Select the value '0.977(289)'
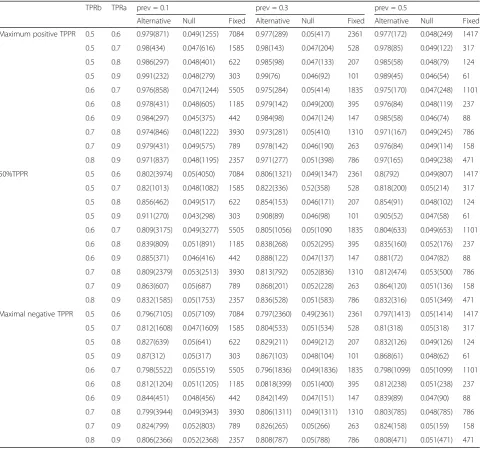This screenshot has width=480, height=450. click(x=272, y=34)
